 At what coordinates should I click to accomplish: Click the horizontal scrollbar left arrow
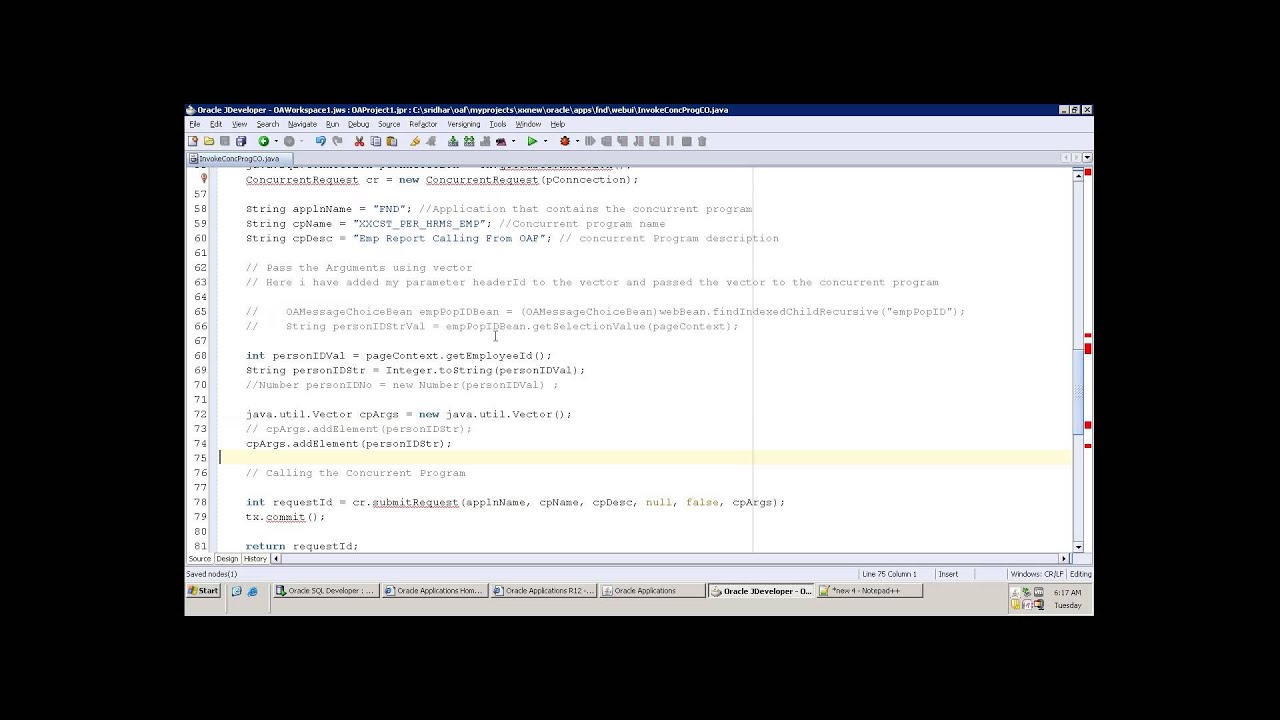(276, 558)
